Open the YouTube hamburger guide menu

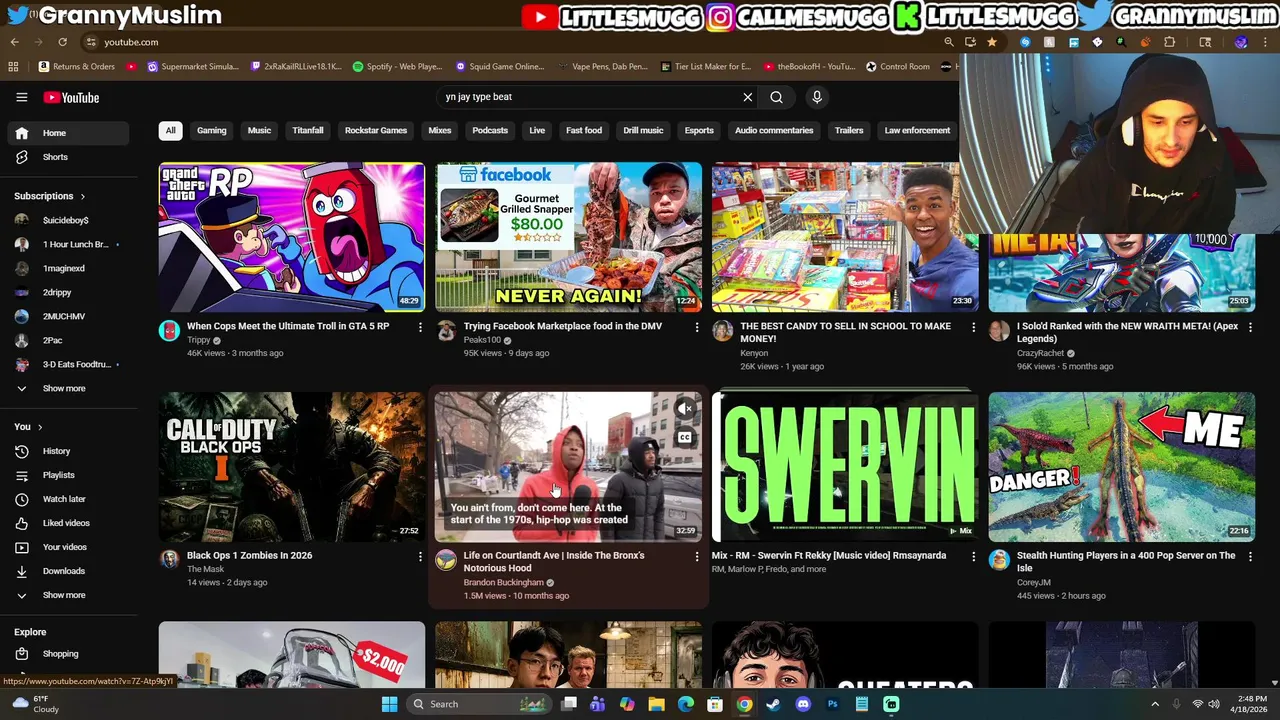pos(21,97)
